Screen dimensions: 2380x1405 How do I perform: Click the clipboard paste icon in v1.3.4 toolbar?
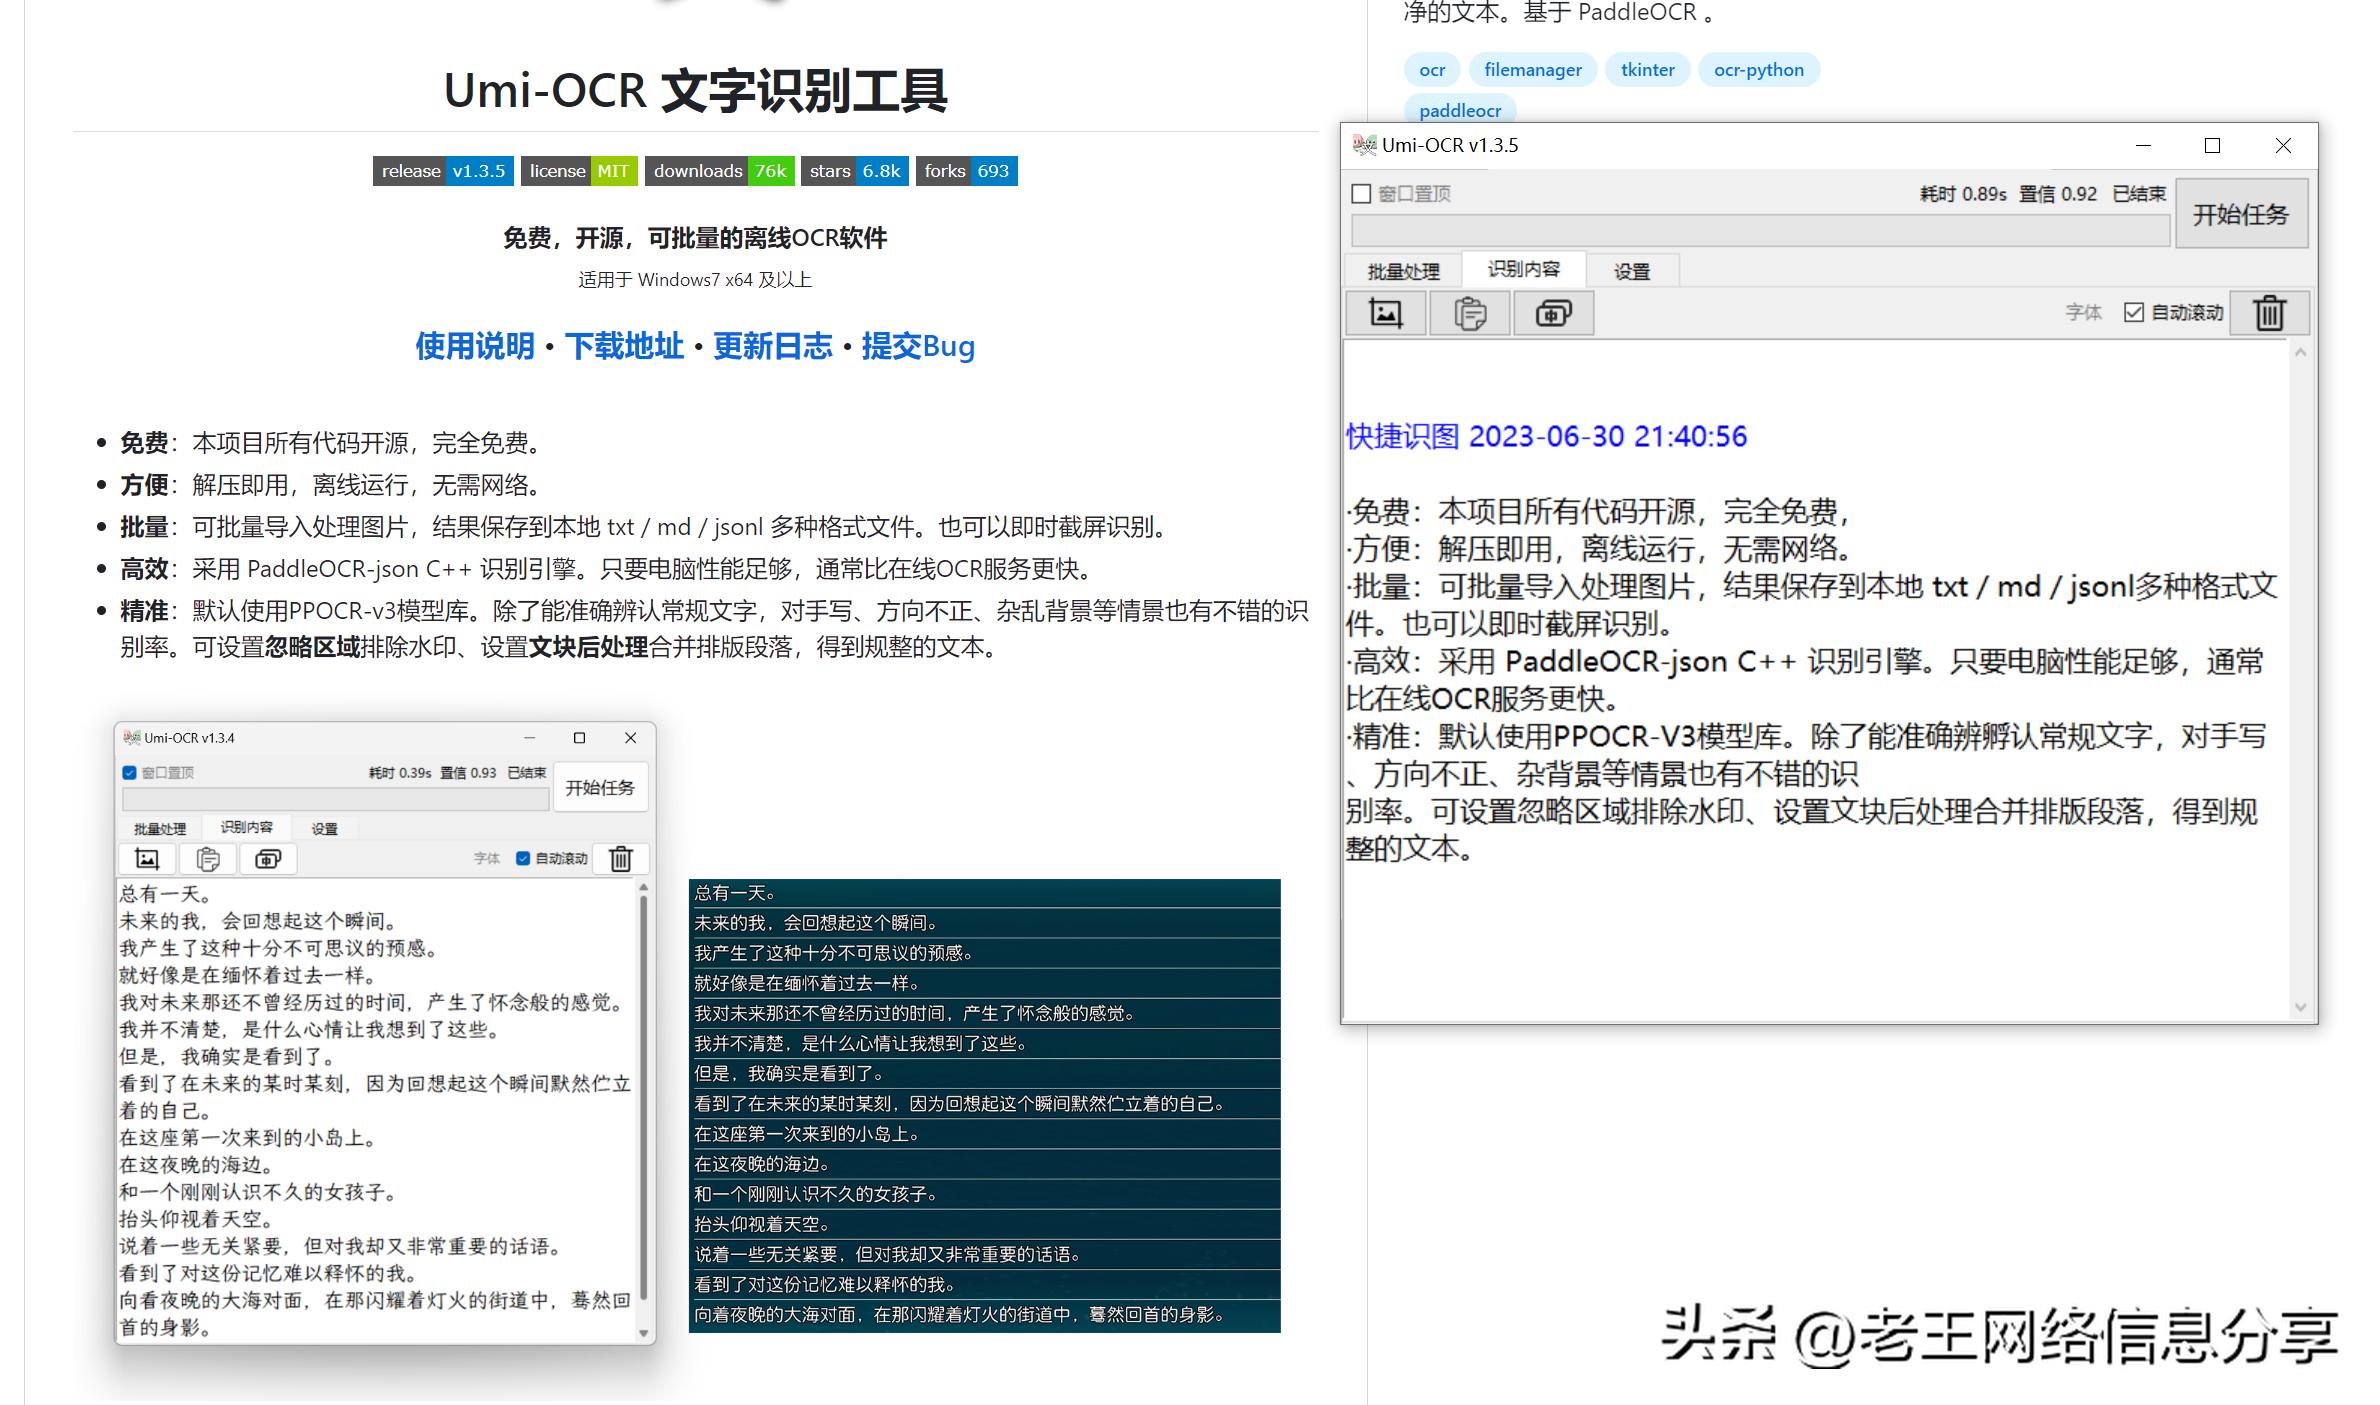207,858
